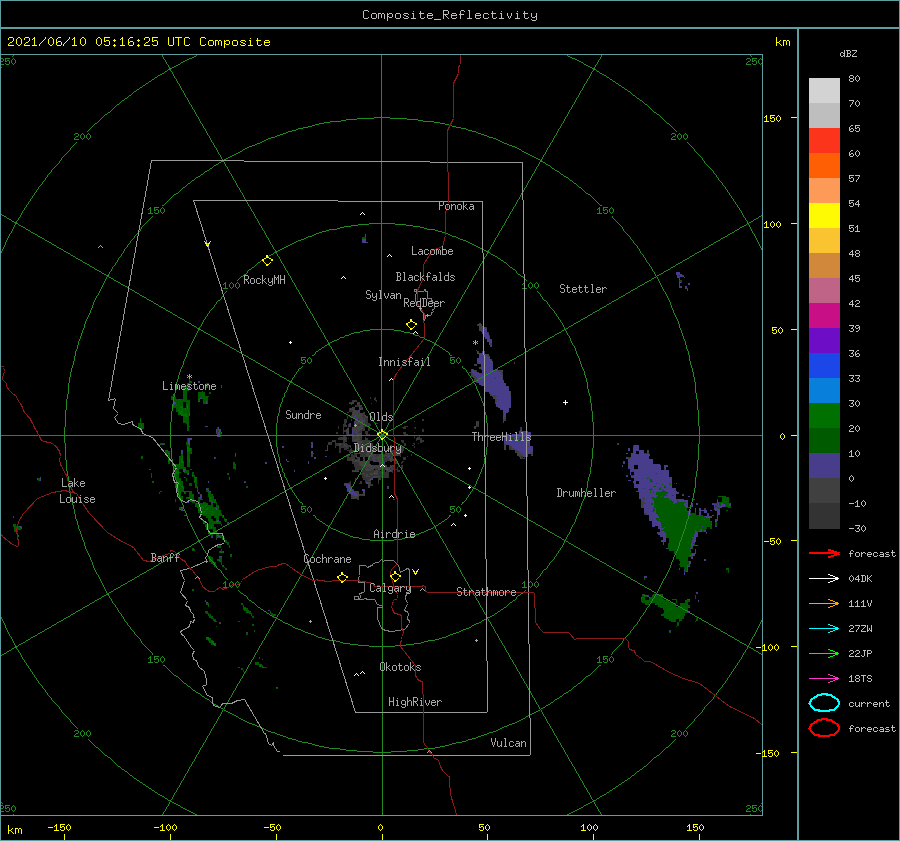
Task: Click the Vulcan town label
Action: click(509, 743)
